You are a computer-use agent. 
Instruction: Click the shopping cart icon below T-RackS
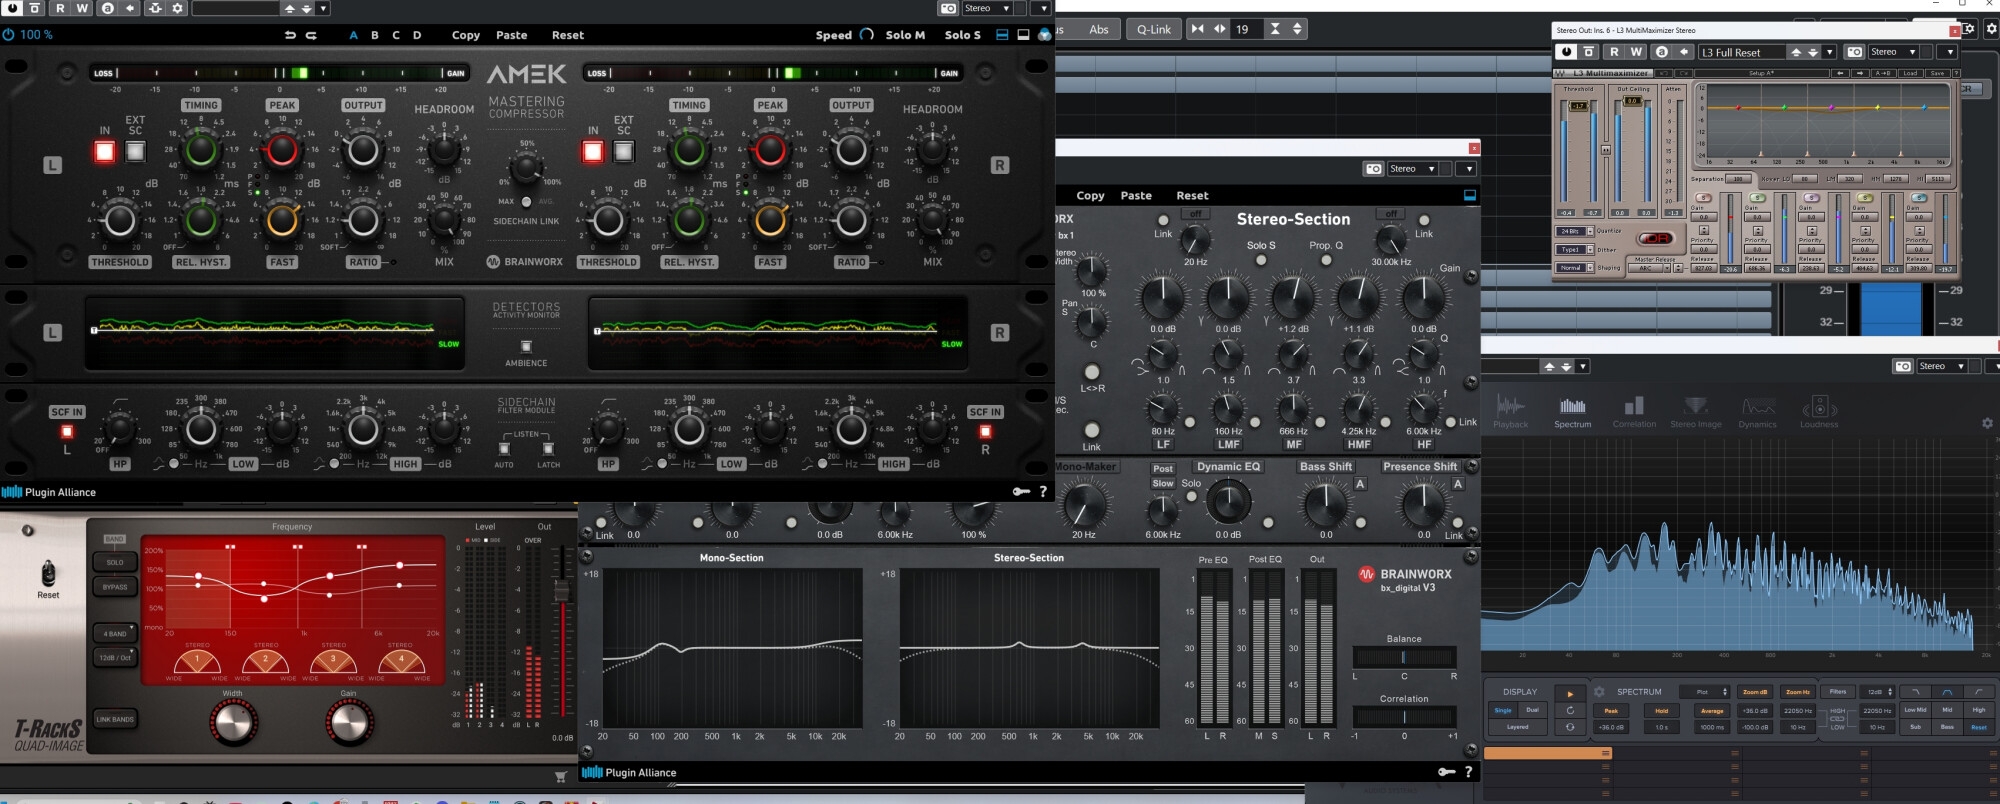(560, 776)
